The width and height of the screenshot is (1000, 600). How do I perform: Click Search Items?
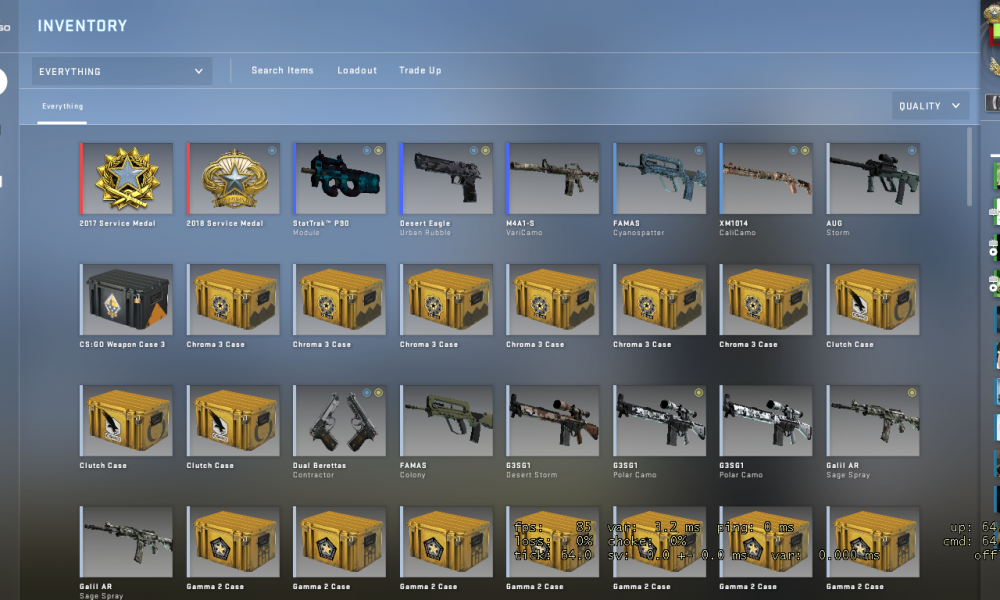283,70
